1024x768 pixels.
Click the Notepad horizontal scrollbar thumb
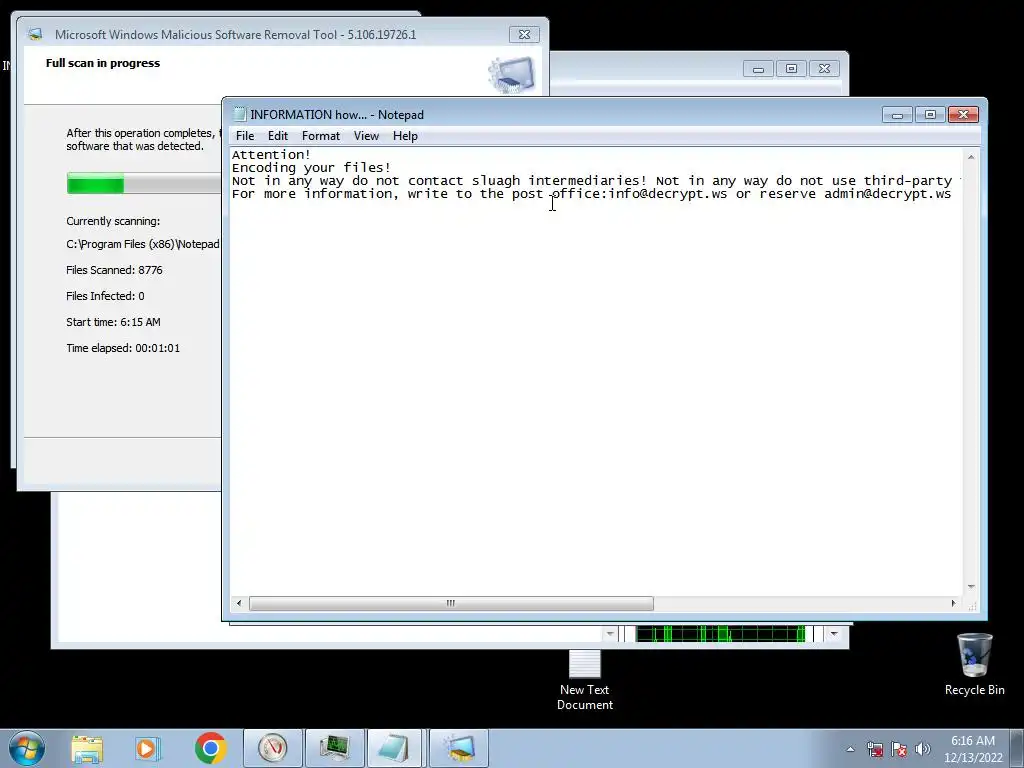pos(451,603)
